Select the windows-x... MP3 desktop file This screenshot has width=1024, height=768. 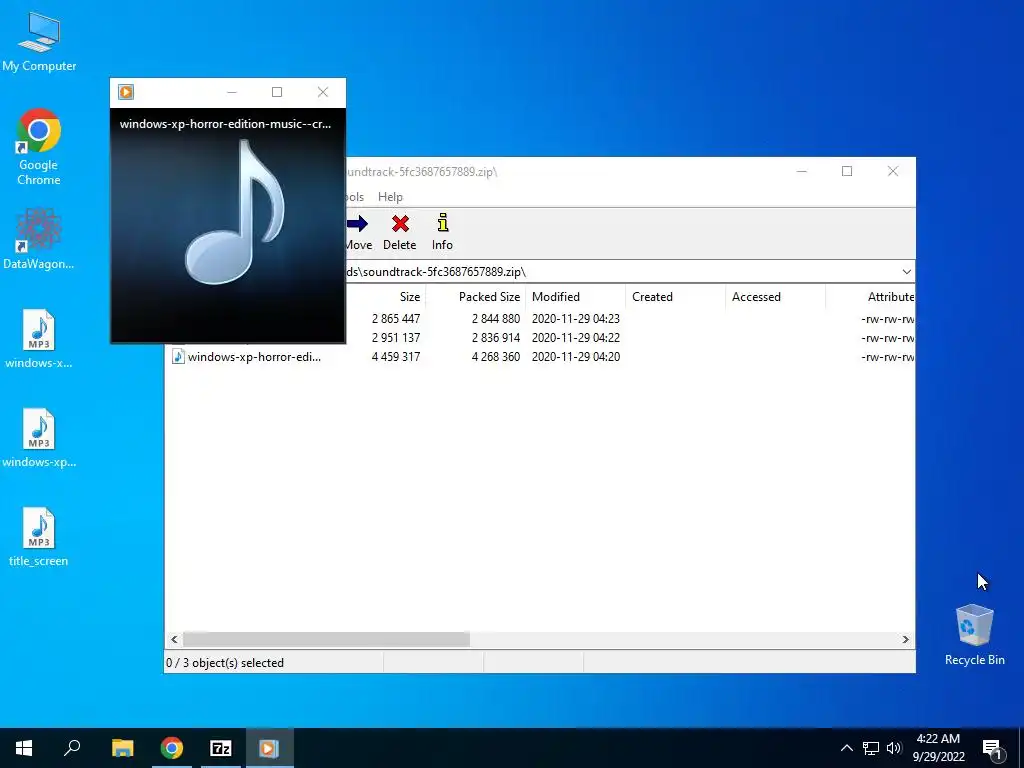point(39,338)
